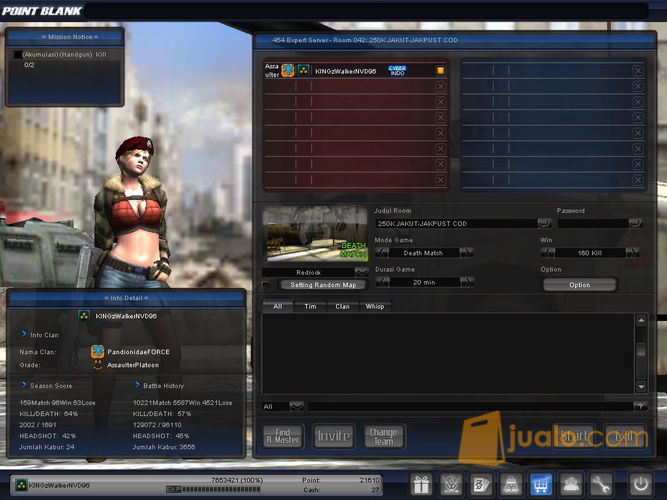
Task: Switch to the Clan chat tab
Action: (x=342, y=306)
